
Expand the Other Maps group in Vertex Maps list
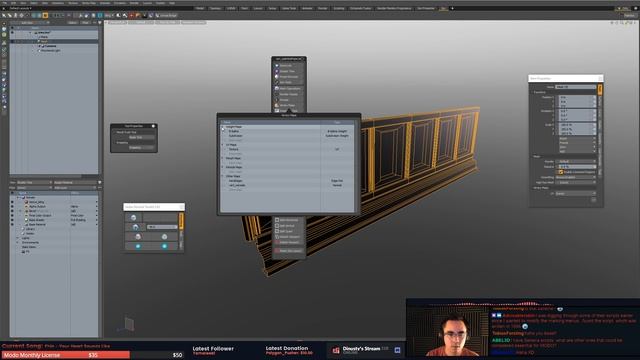coord(223,176)
